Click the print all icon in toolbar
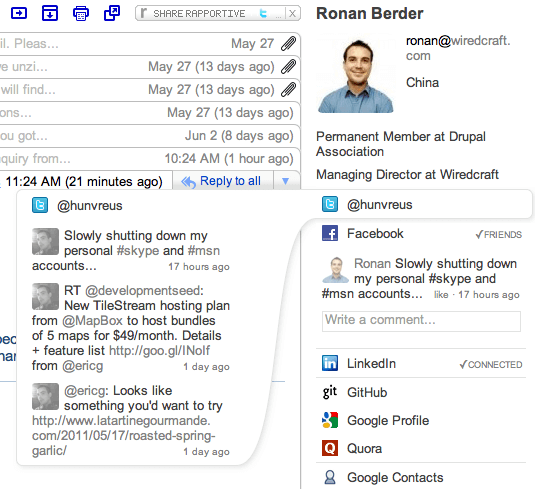Viewport: 535px width, 489px height. click(x=81, y=14)
